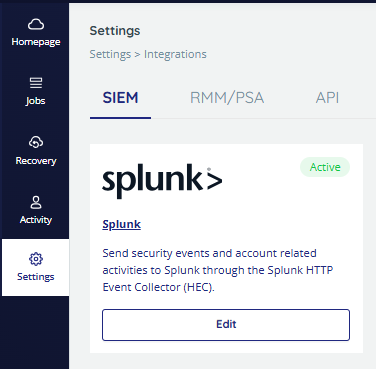The height and width of the screenshot is (369, 376).
Task: Click the Recovery cloud-restore icon
Action: 36,142
